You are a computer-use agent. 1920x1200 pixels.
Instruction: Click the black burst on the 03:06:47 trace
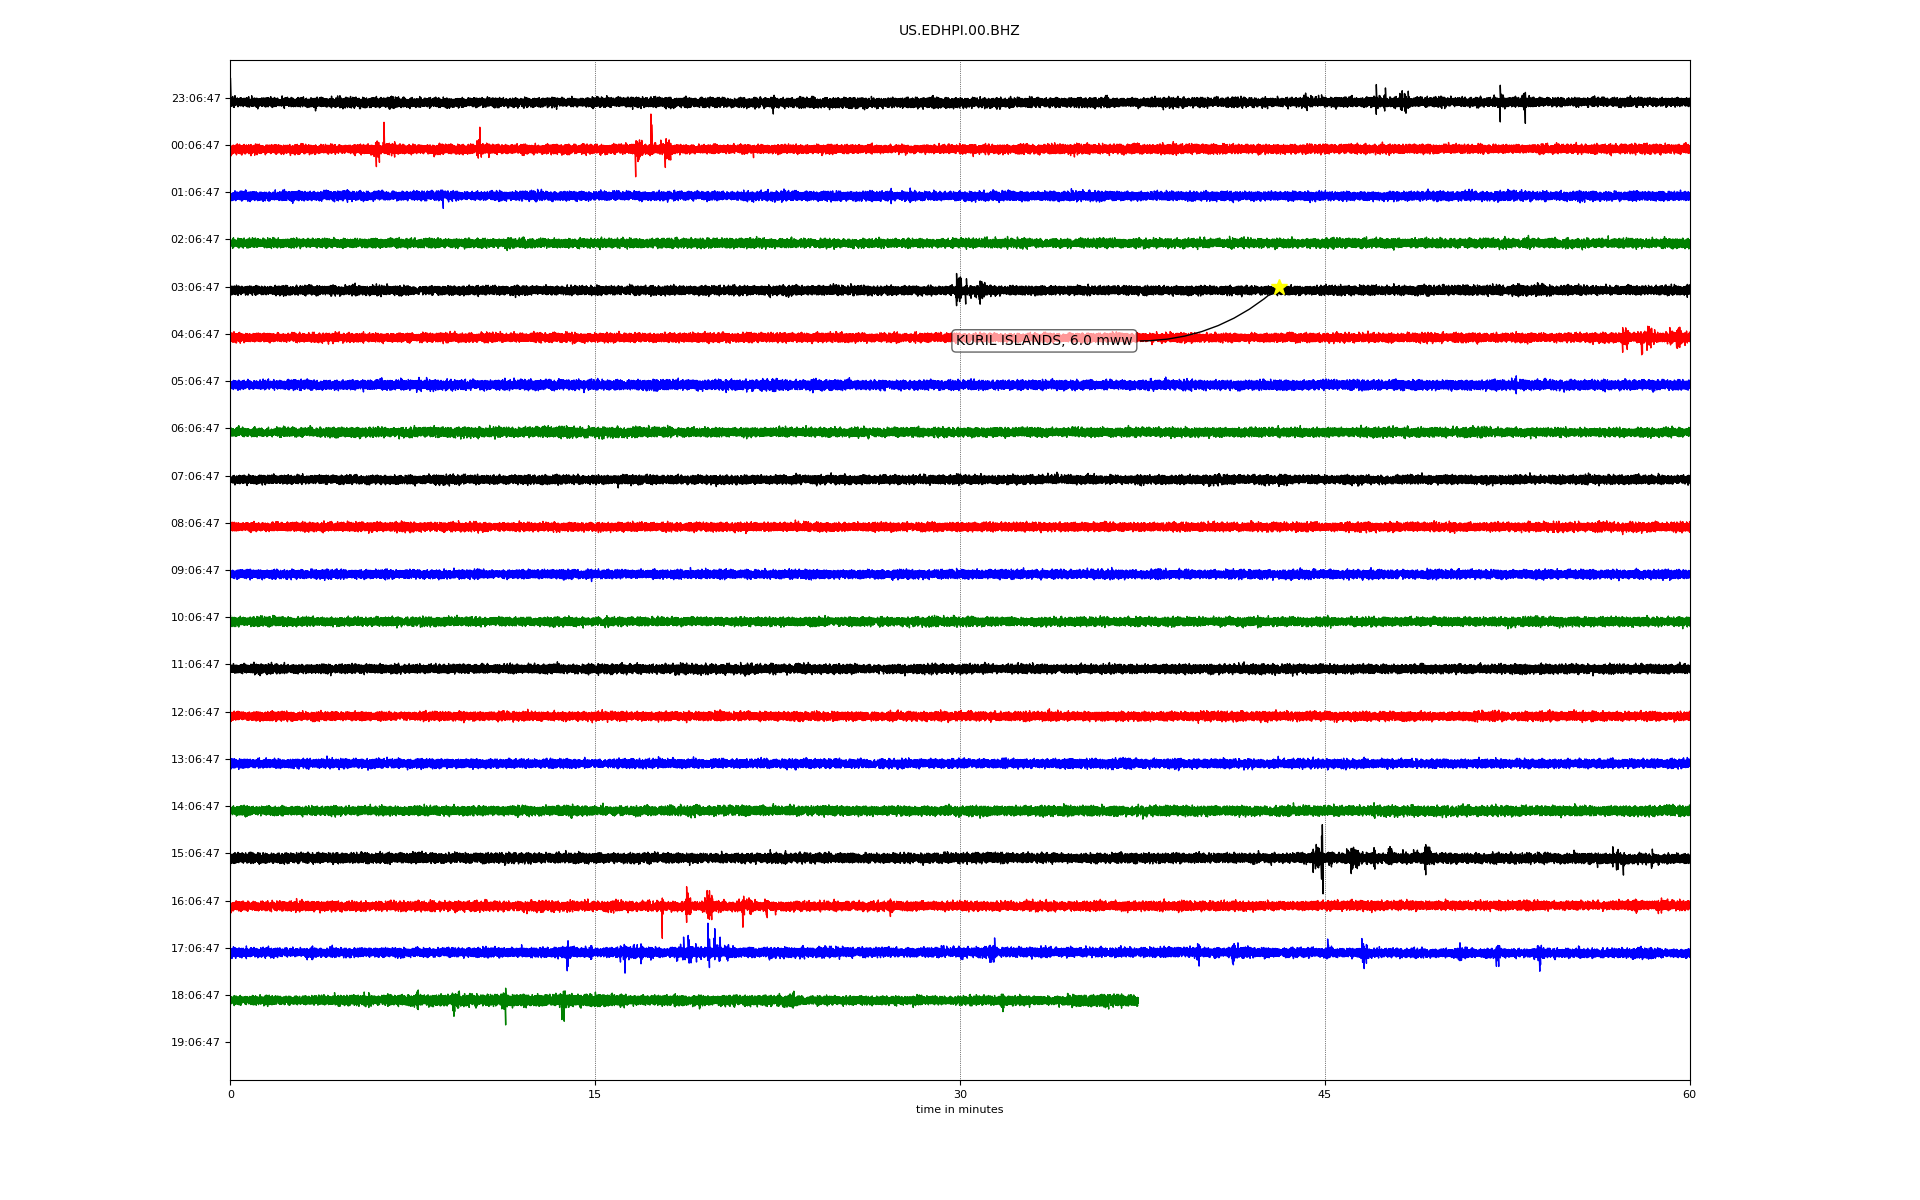point(968,290)
